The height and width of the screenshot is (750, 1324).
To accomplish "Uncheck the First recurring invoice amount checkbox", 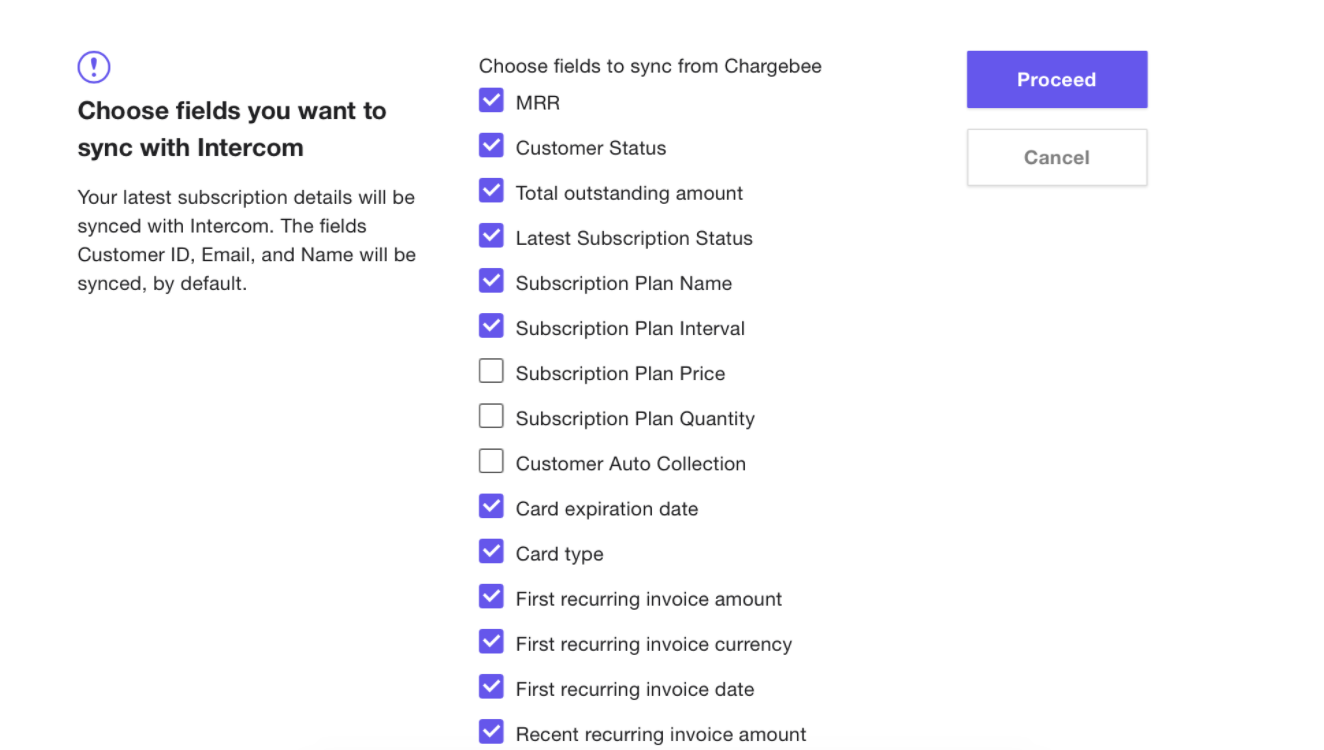I will click(491, 596).
